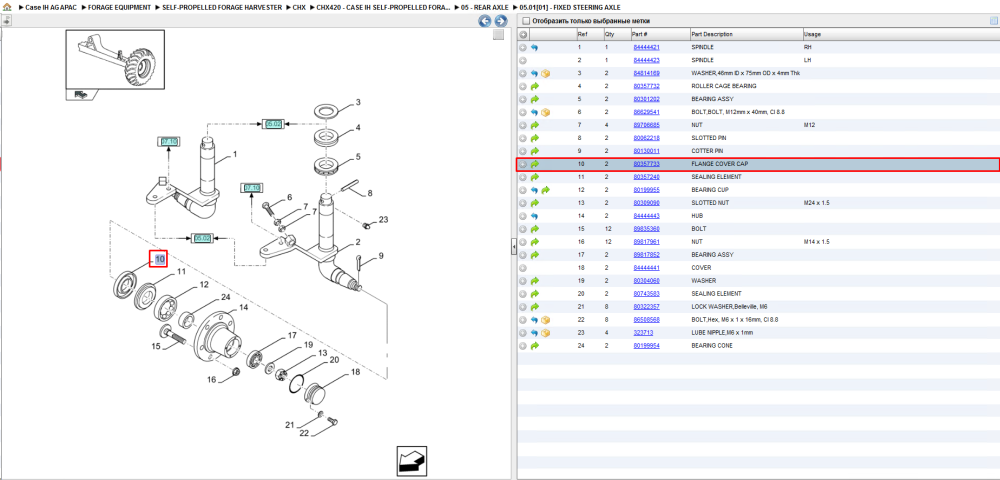Open part number link 323713

tap(643, 333)
